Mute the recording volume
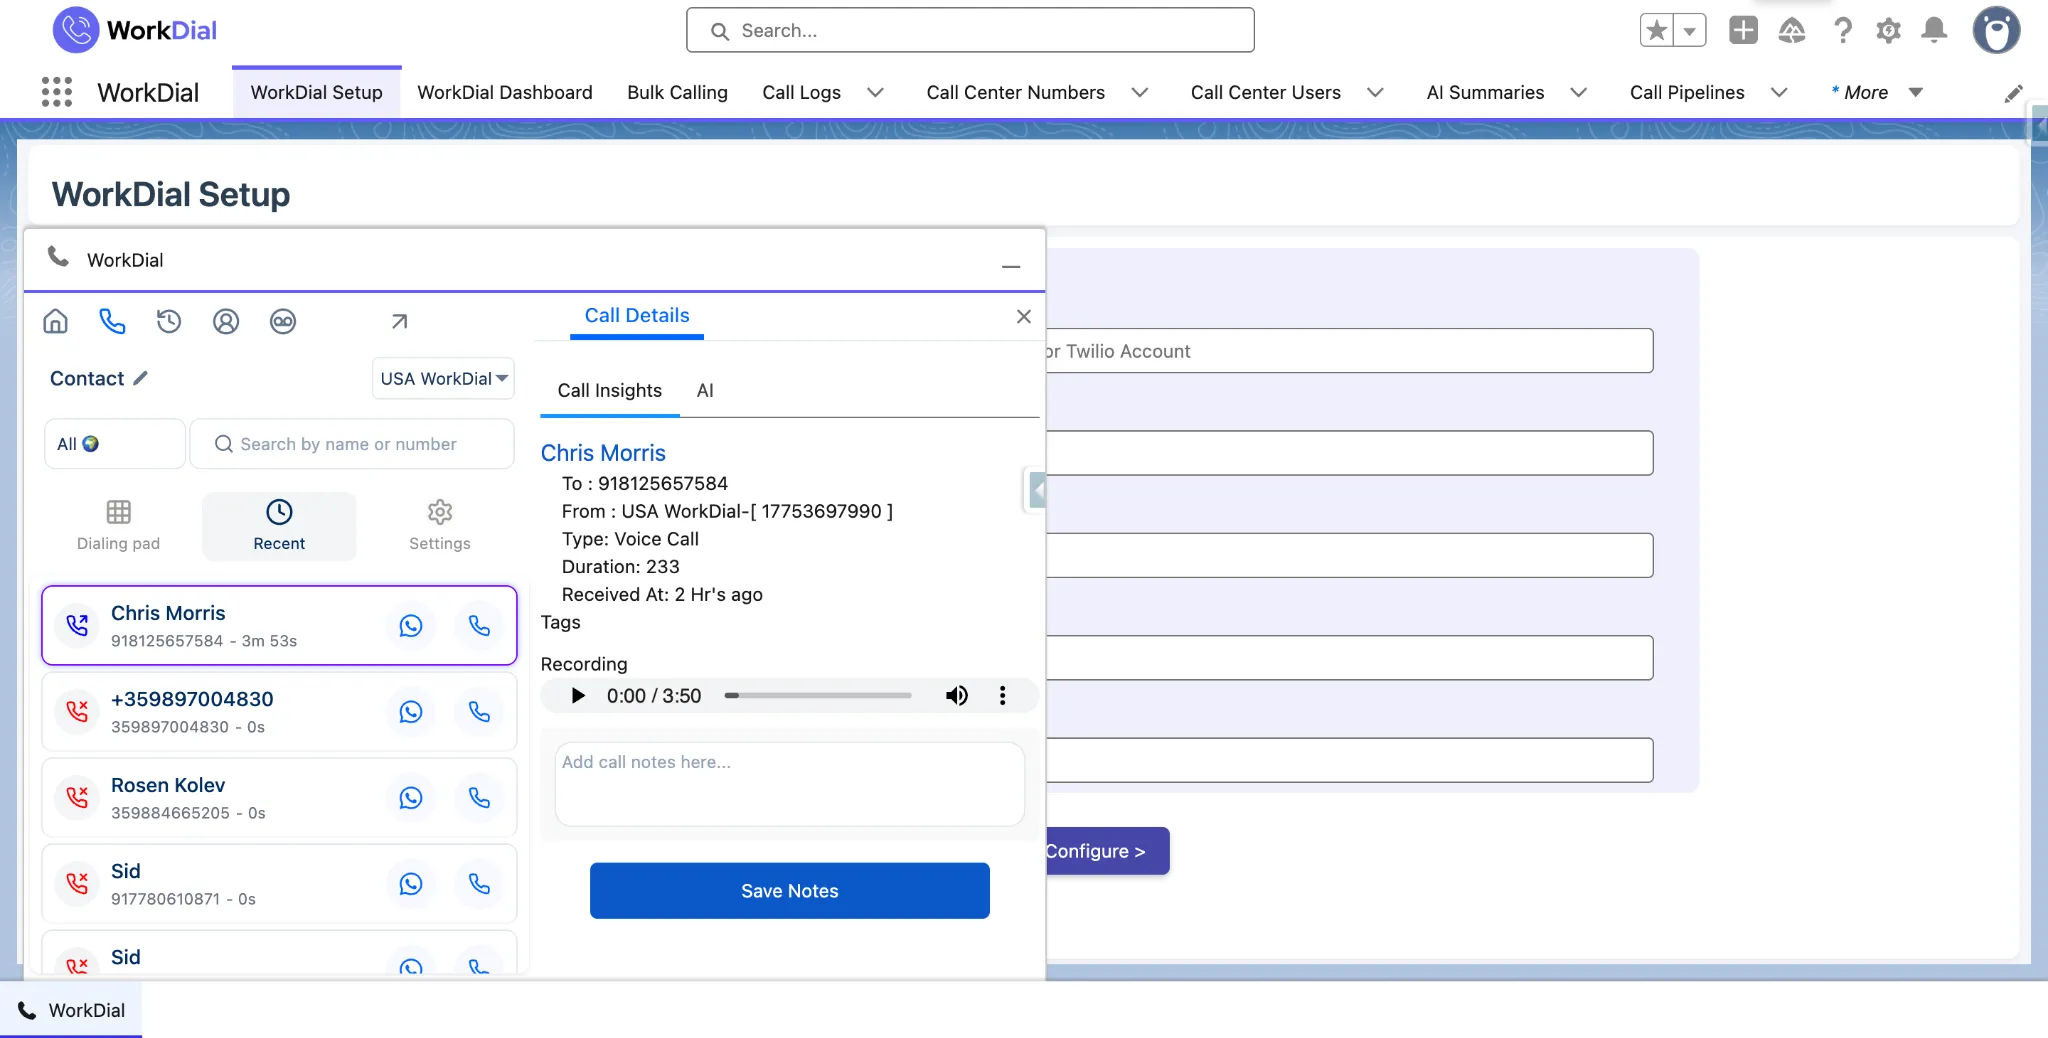 pos(957,696)
